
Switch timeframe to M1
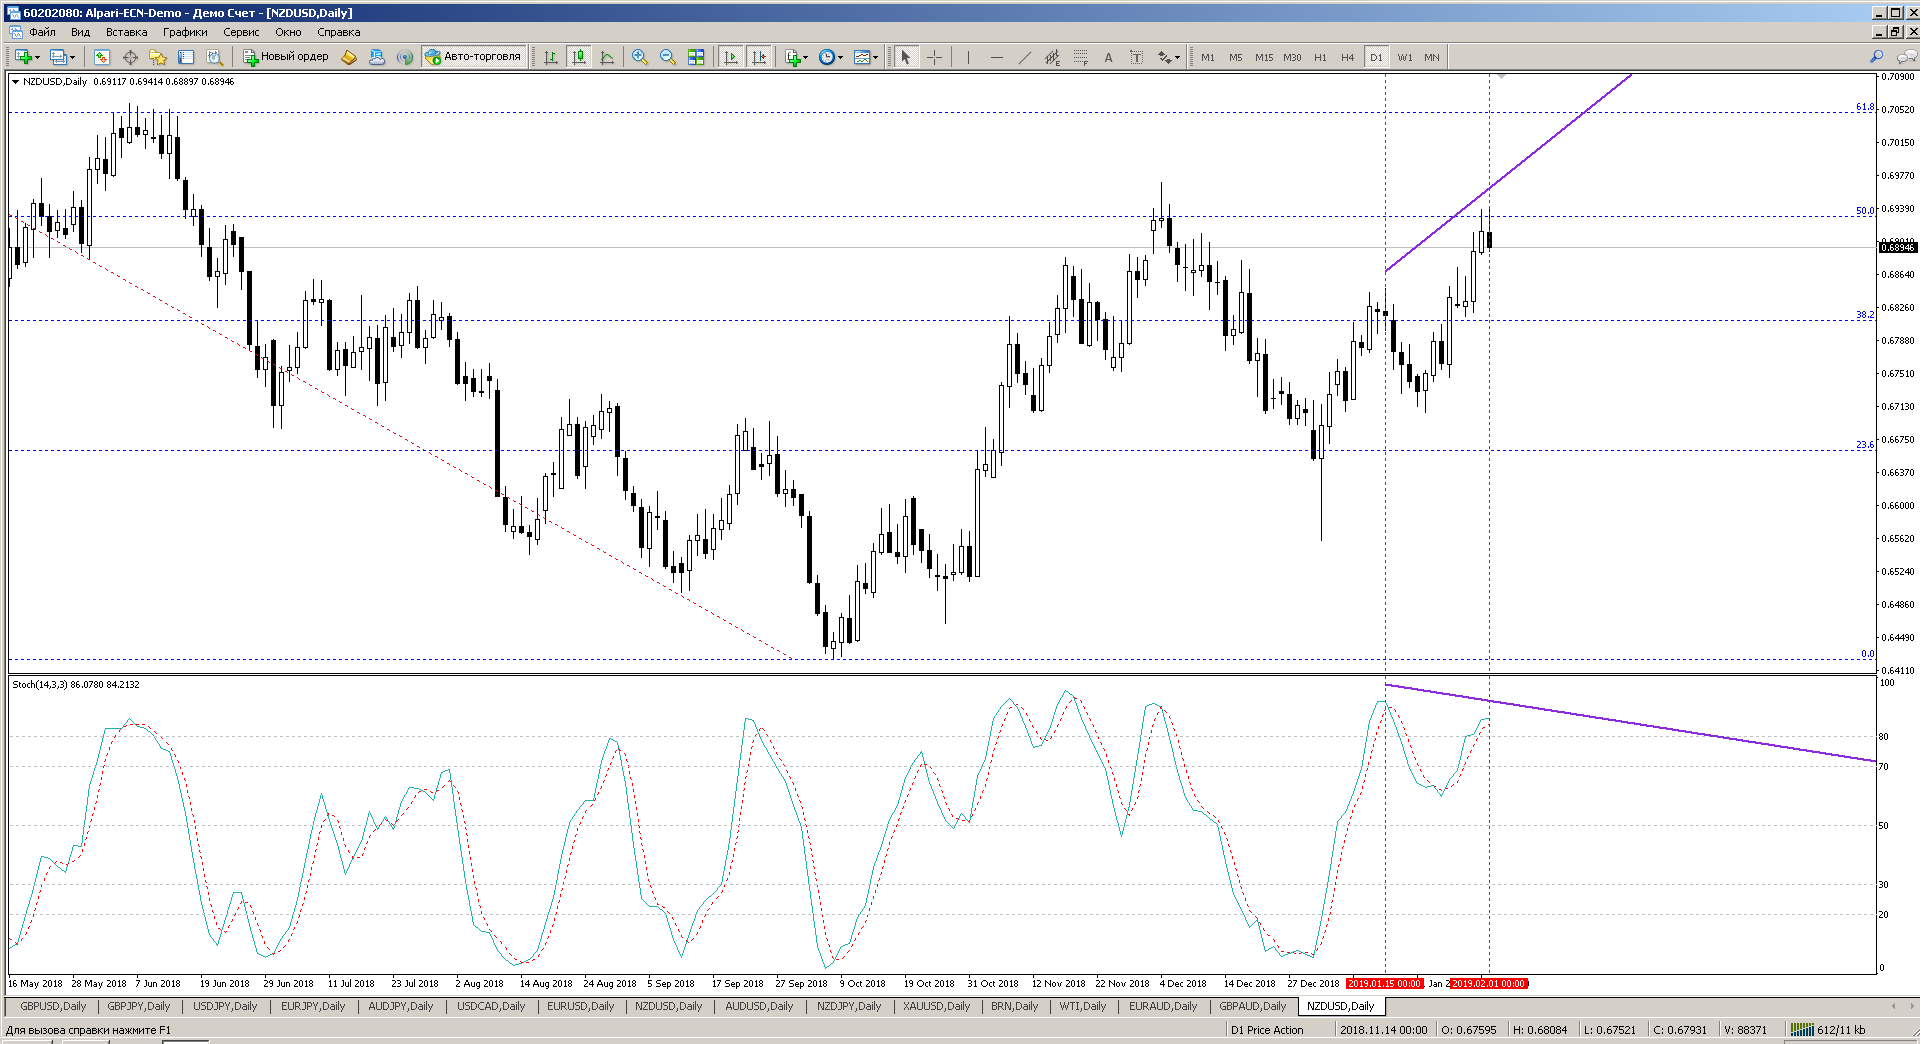click(1208, 57)
